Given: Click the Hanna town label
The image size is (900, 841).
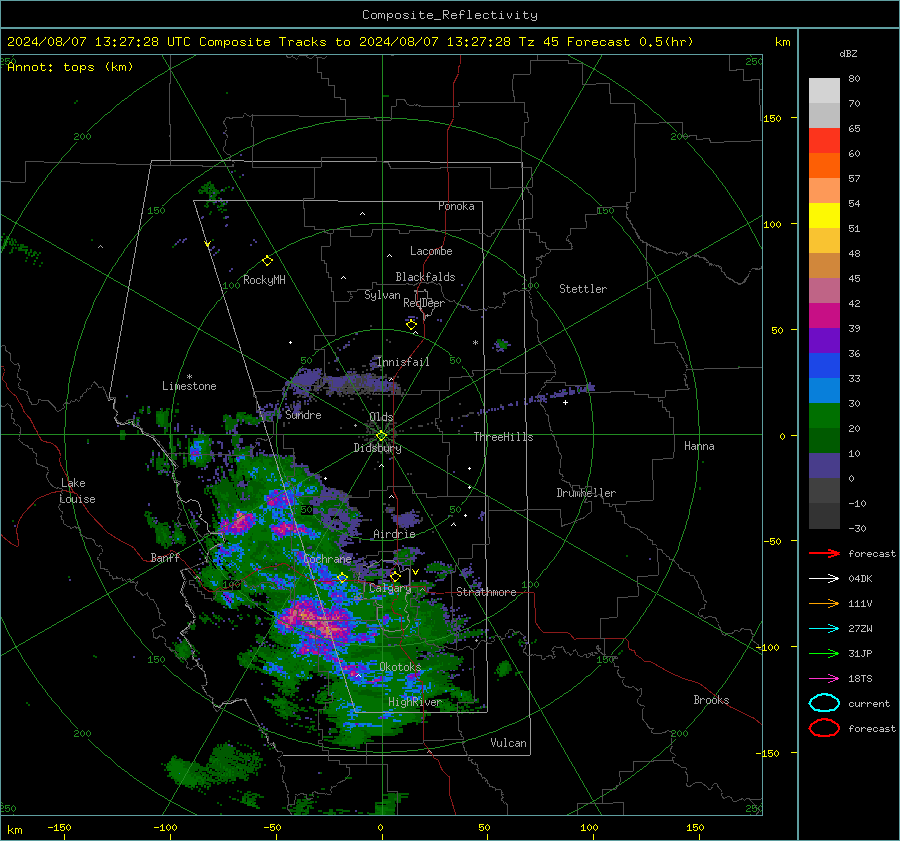Looking at the screenshot, I should (699, 446).
